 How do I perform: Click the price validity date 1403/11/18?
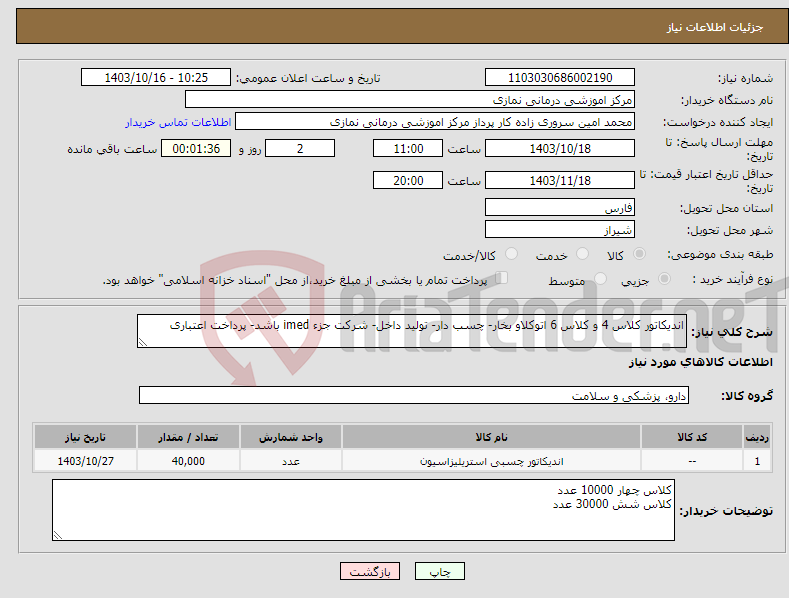[x=560, y=180]
